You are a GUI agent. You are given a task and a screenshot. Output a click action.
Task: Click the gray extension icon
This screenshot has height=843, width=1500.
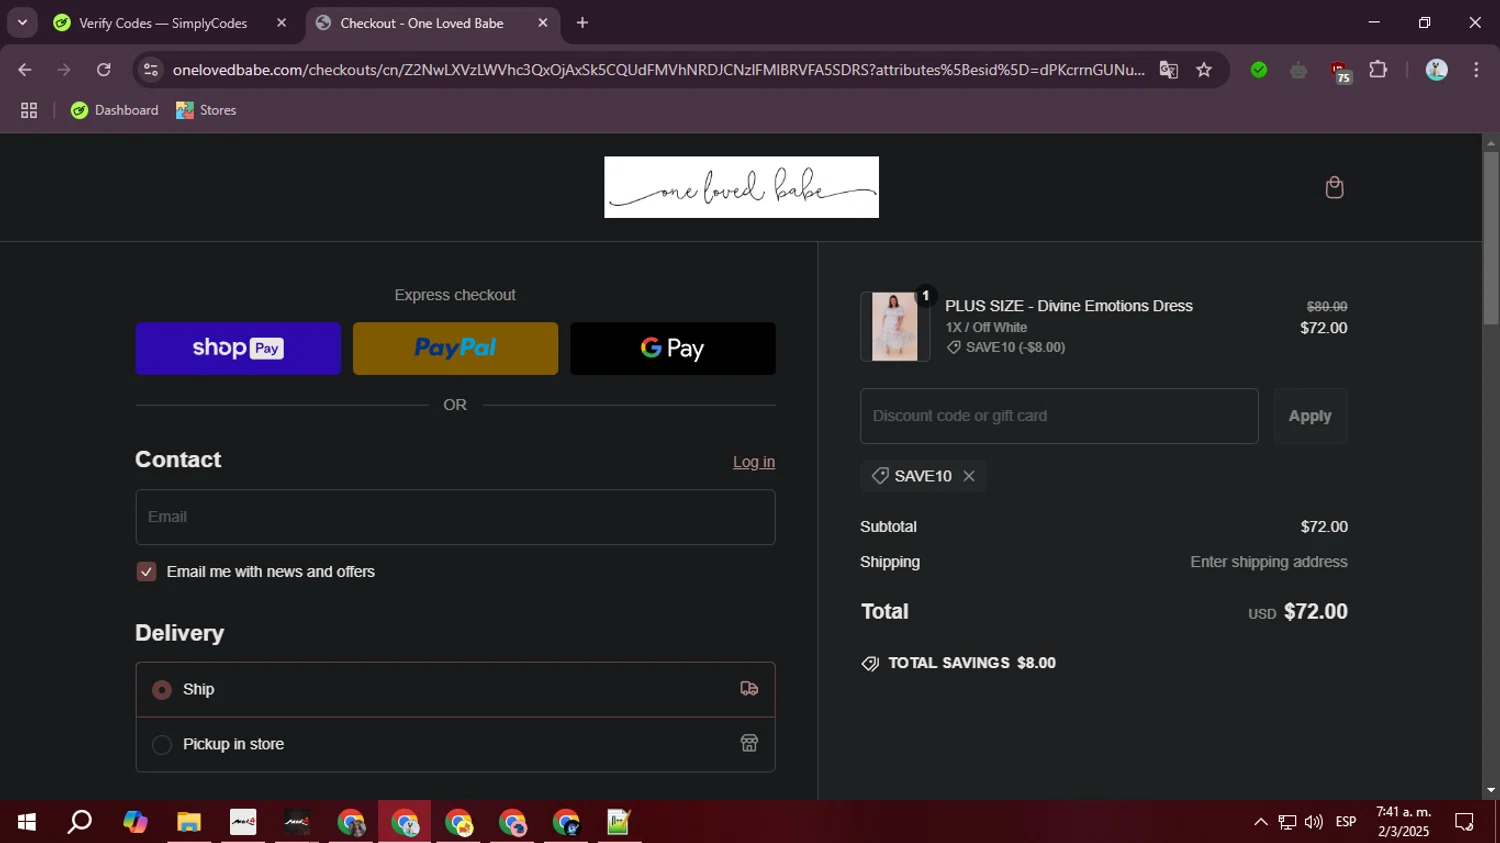tap(1298, 70)
